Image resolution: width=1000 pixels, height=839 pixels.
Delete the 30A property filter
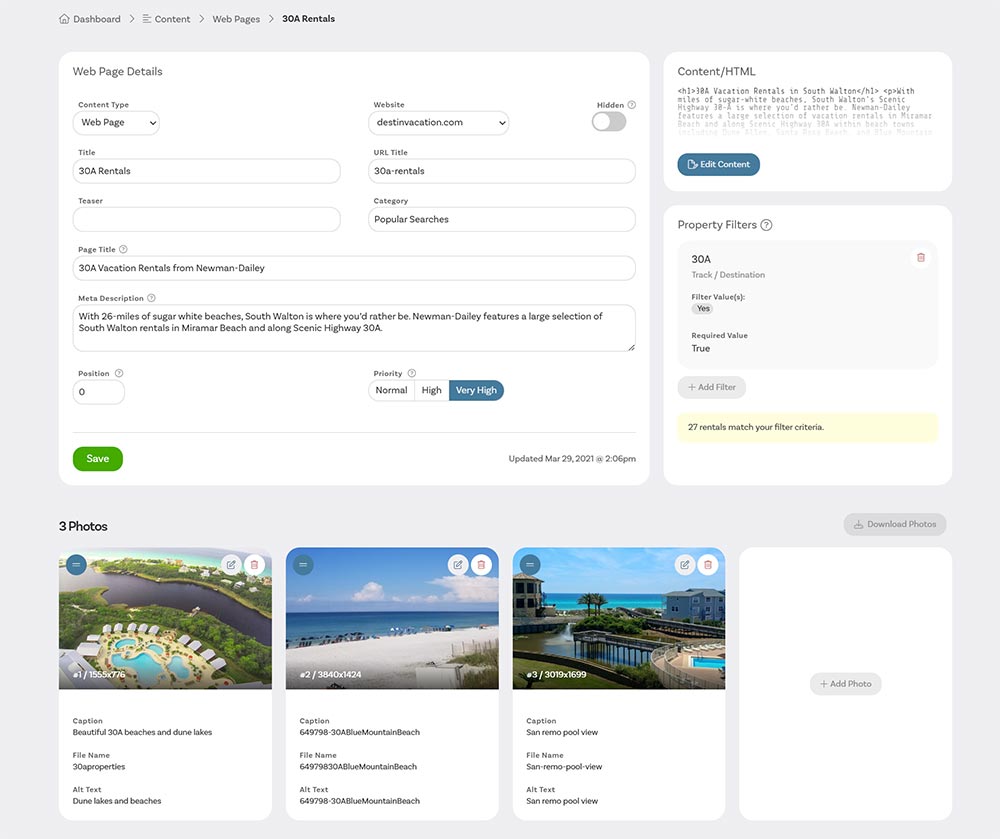tap(920, 258)
